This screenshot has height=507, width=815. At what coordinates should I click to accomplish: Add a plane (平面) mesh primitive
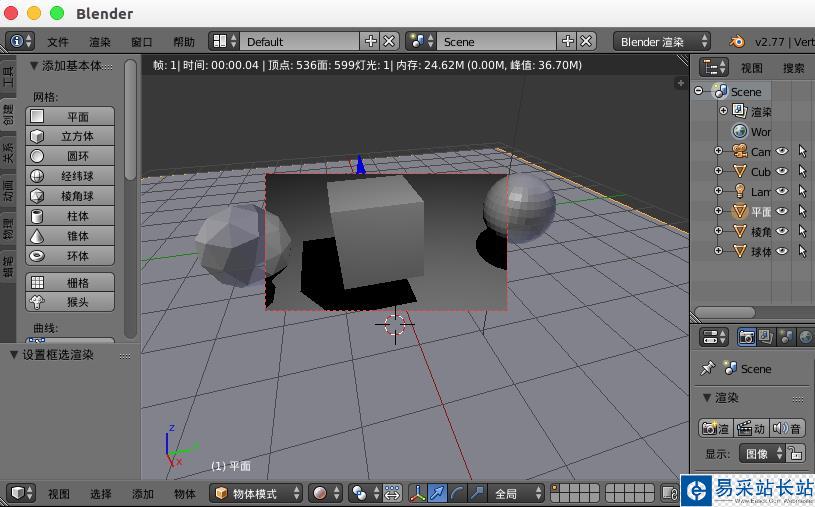(x=70, y=116)
